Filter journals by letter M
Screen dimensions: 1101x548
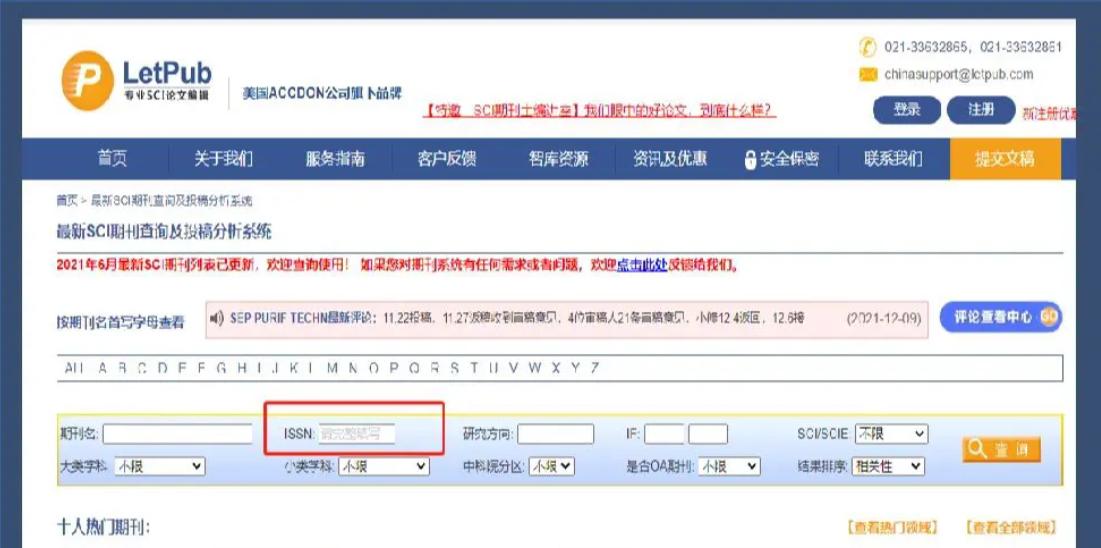(332, 368)
